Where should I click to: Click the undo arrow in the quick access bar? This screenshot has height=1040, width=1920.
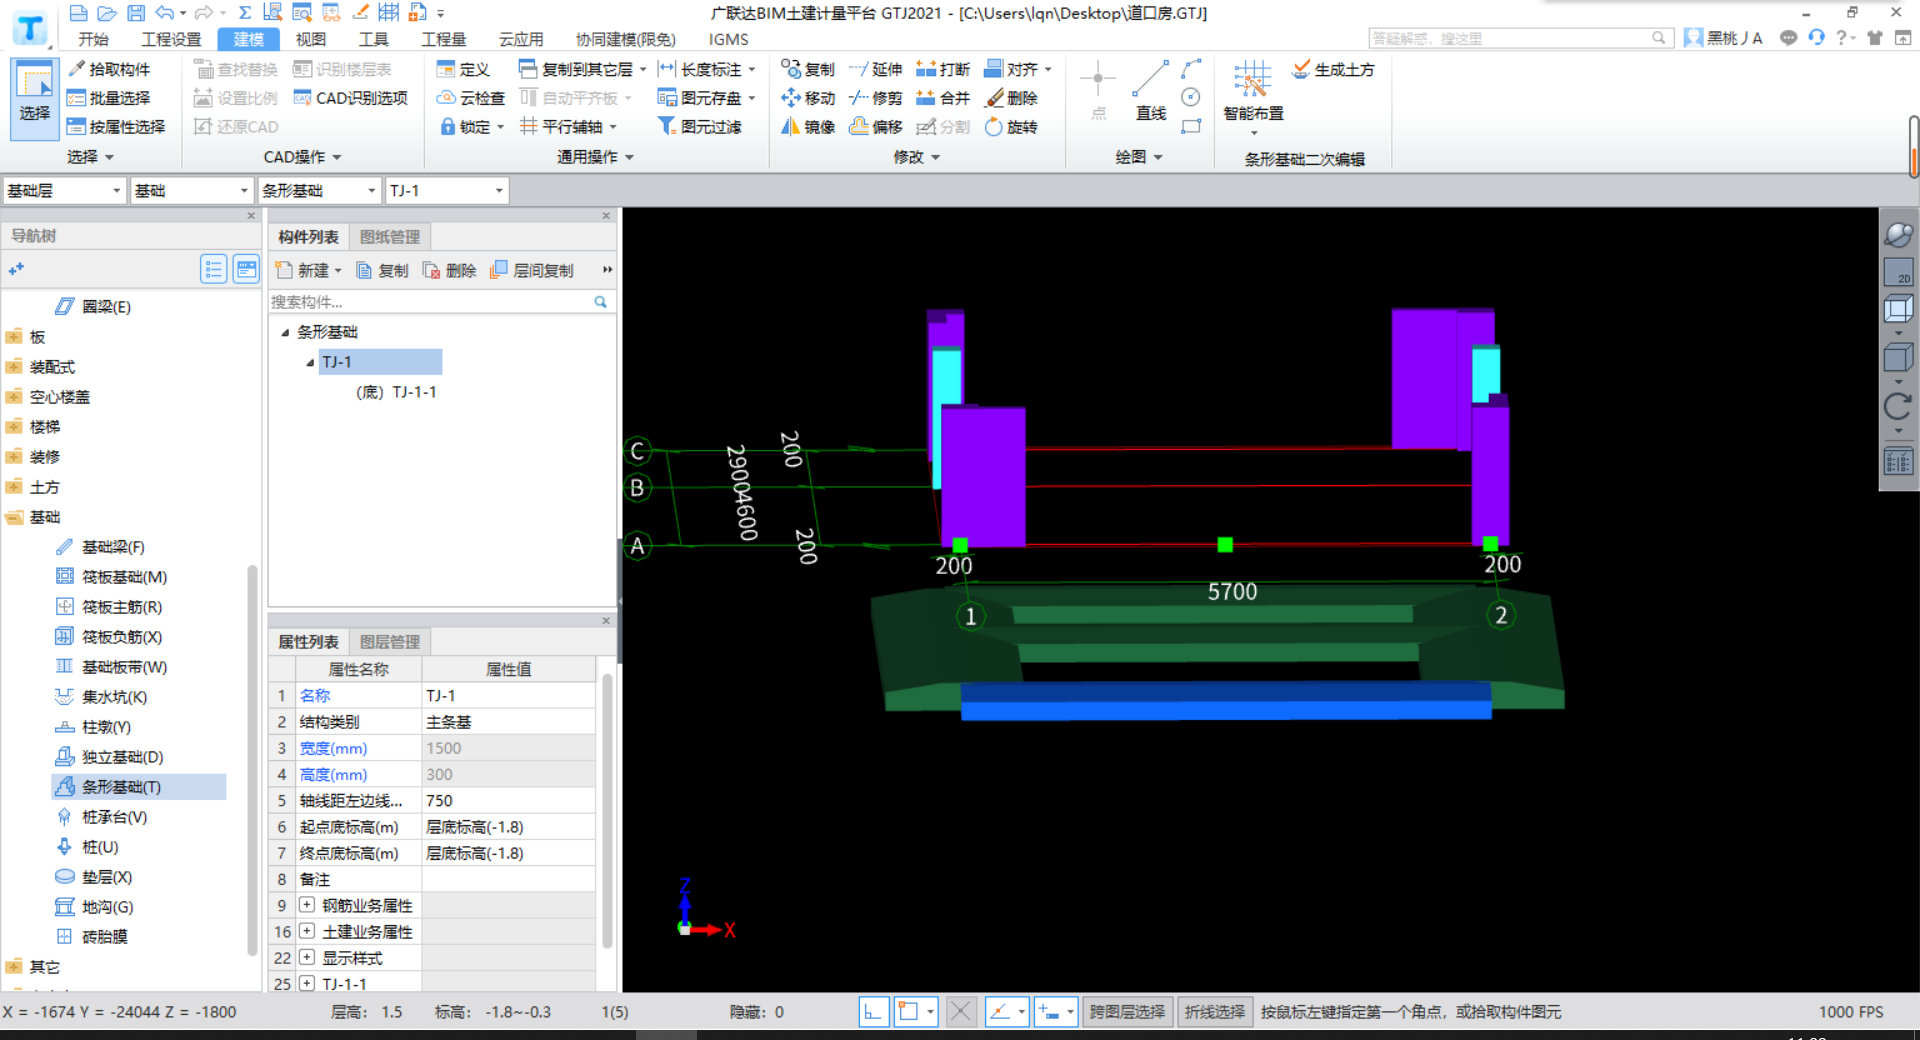coord(165,13)
